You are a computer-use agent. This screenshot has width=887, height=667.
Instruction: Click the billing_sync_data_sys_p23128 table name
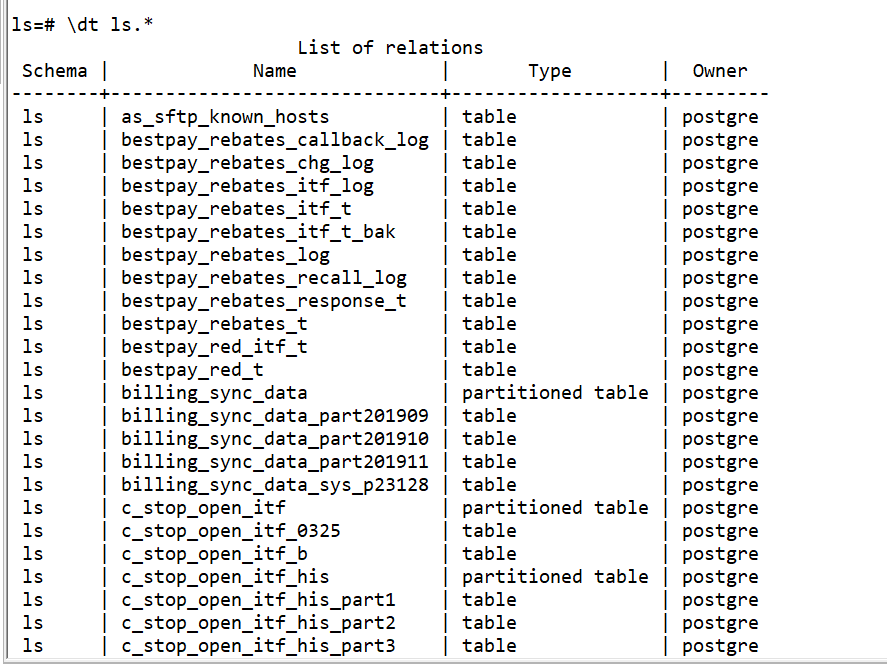pos(275,485)
